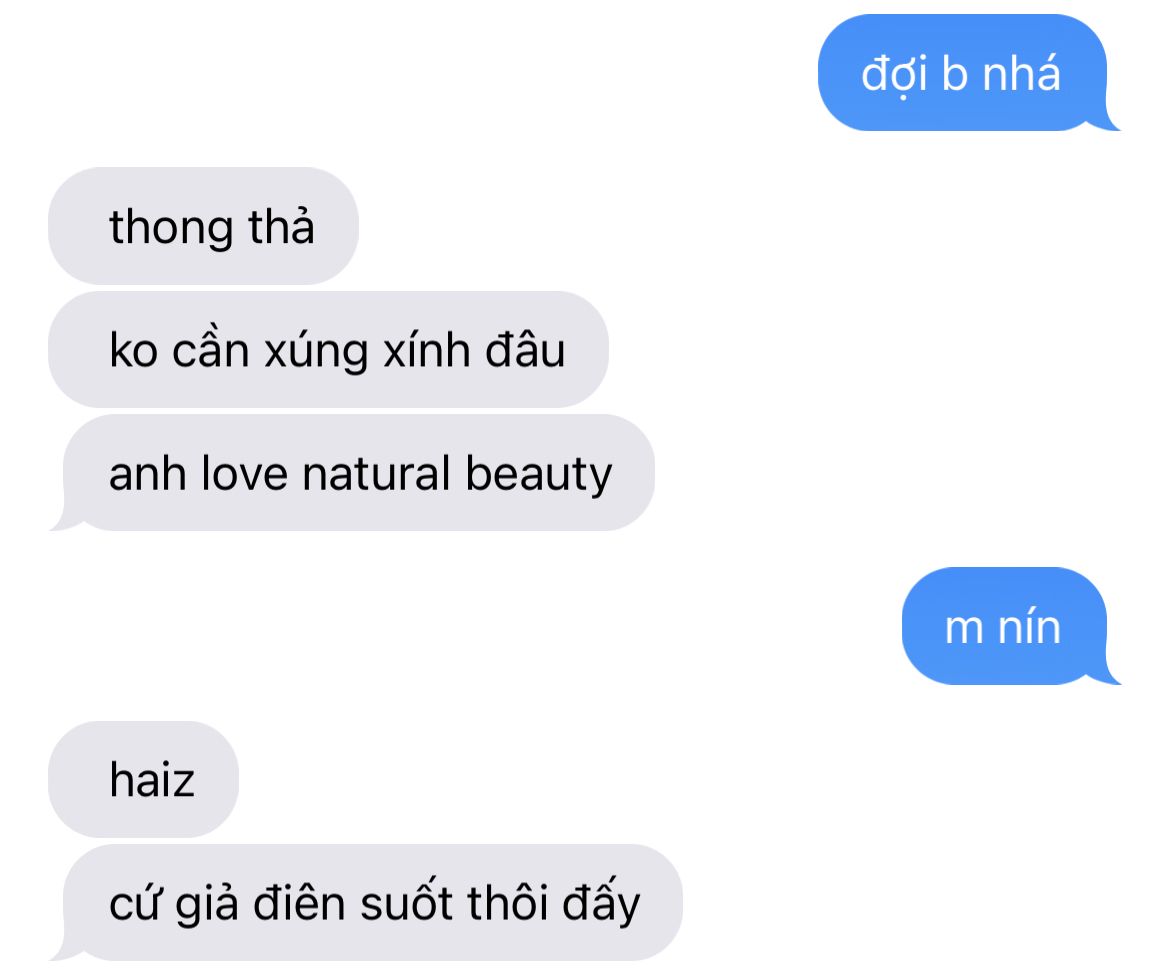Screen dimensions: 1170x976
Task: Click the word "điên" in last message
Action: [x=299, y=903]
